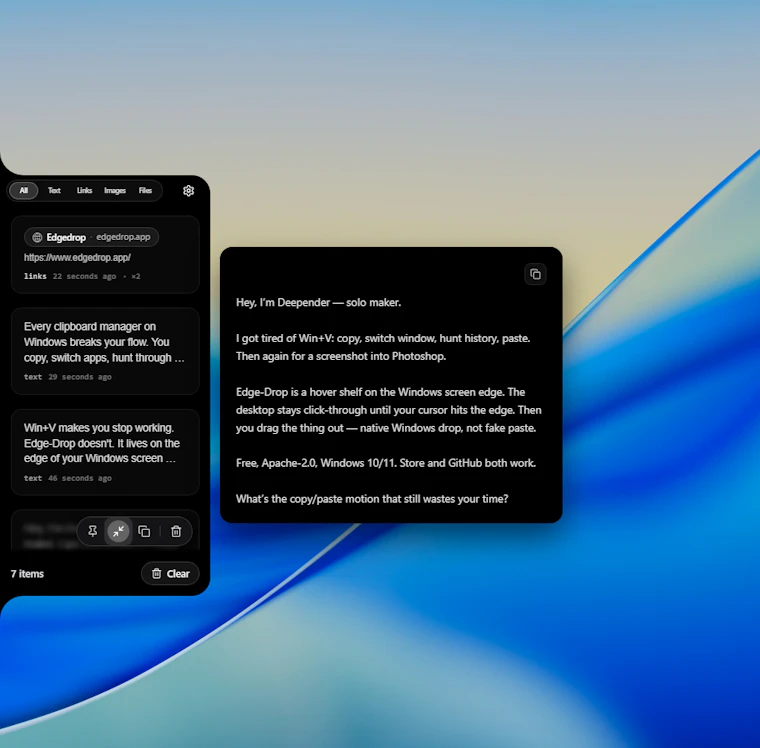Pin the hovered clipboard item
Image resolution: width=760 pixels, height=748 pixels.
[x=93, y=531]
